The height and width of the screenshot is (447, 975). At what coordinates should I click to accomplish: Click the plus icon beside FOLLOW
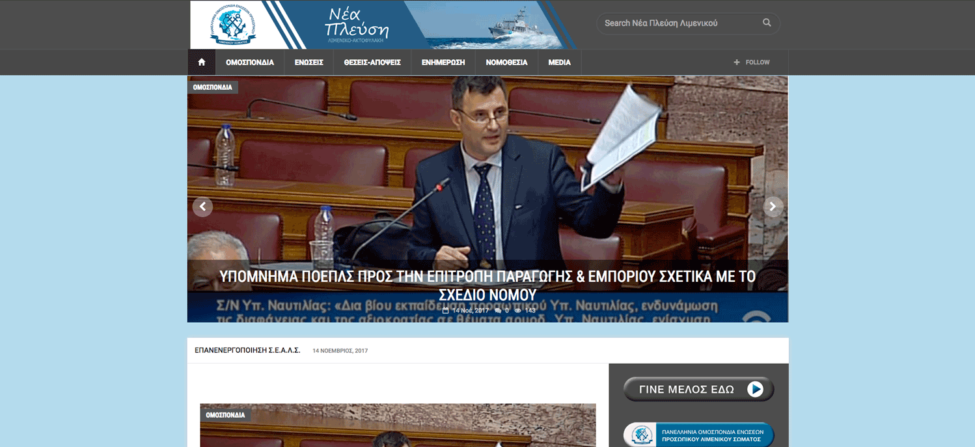click(737, 62)
